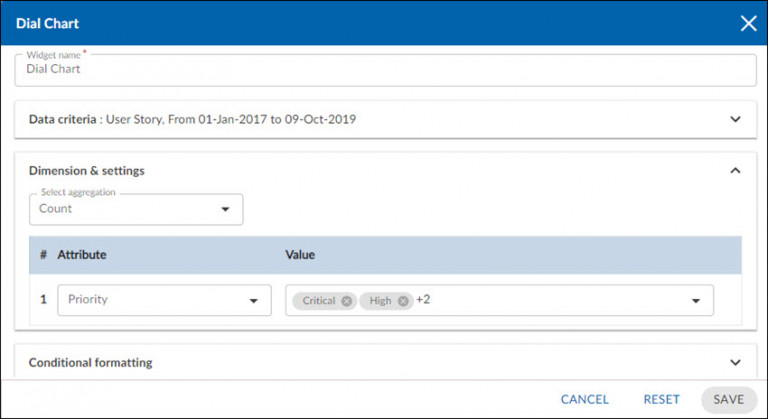Click the Widget name text field
768x419 pixels.
point(384,70)
